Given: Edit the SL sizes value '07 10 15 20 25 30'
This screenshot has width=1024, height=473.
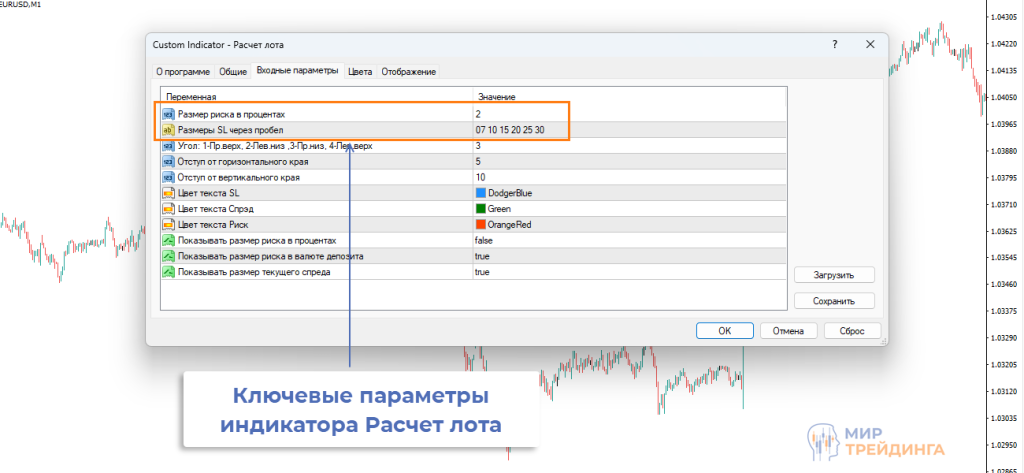Looking at the screenshot, I should point(510,130).
